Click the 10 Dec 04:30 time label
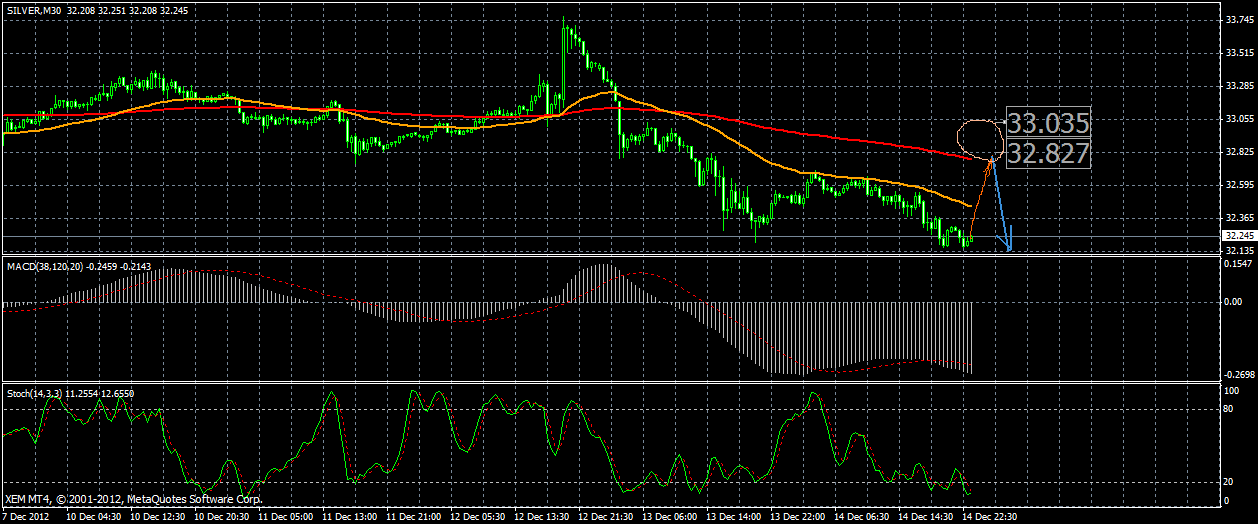 pos(96,517)
